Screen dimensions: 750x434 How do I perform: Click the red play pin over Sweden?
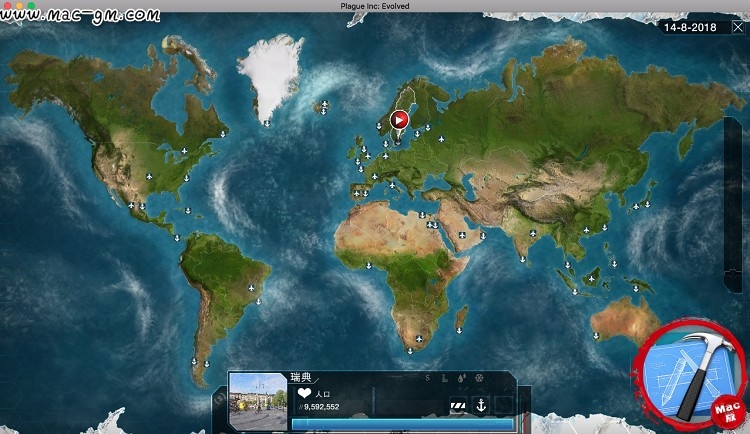399,120
